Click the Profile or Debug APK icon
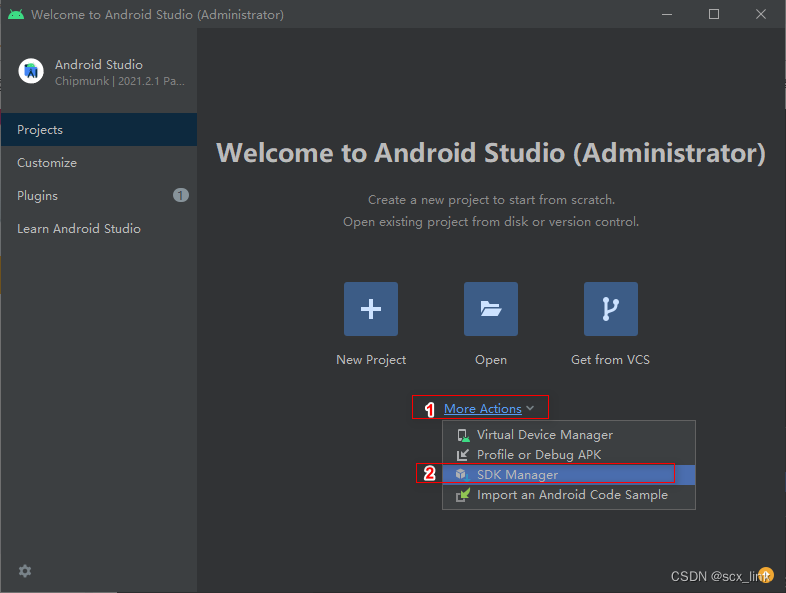786x593 pixels. [463, 455]
